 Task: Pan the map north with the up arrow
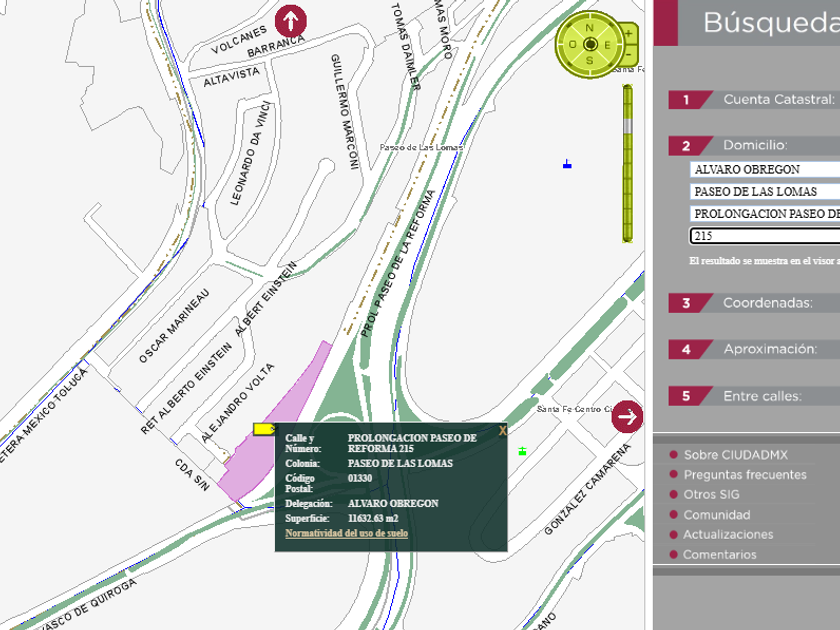[x=290, y=21]
